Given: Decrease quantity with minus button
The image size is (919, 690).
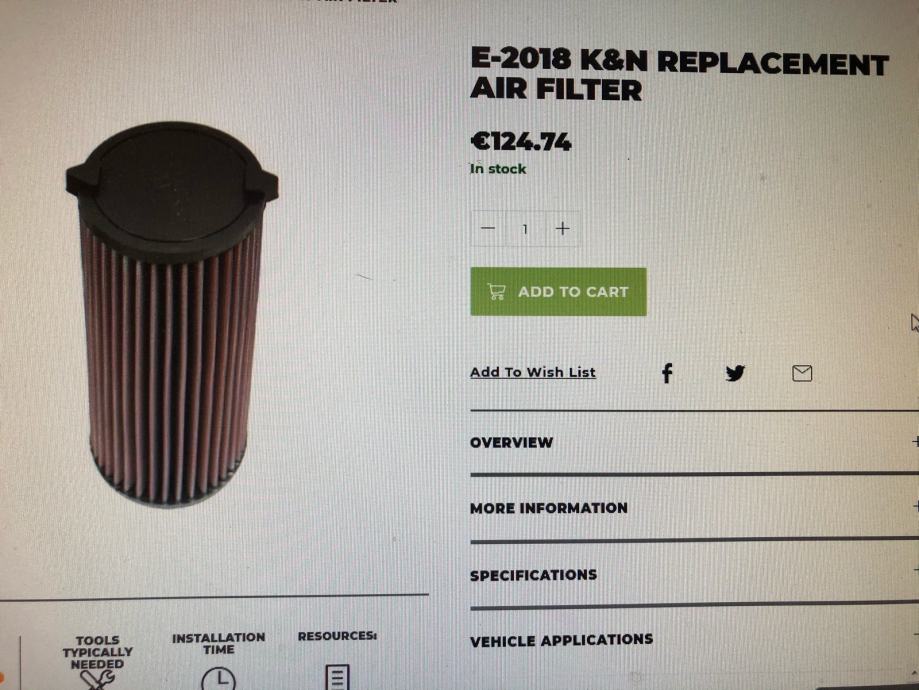Looking at the screenshot, I should [488, 228].
